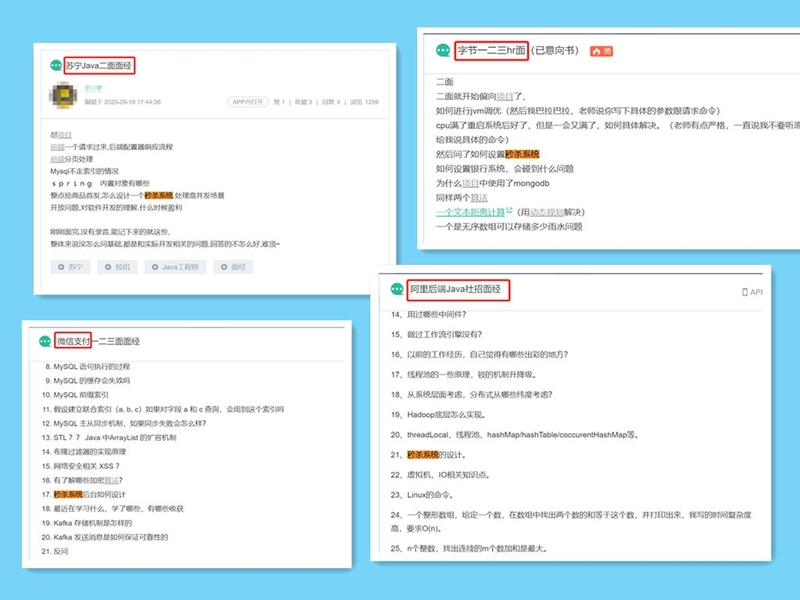Click item 14 用过哪些中间件

429,314
